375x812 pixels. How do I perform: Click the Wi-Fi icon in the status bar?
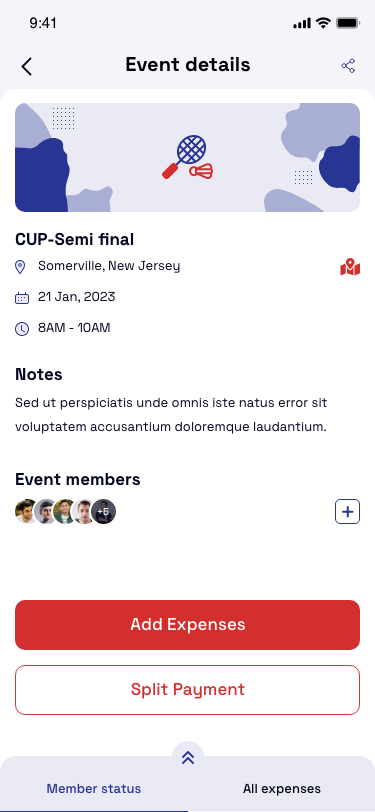click(323, 23)
